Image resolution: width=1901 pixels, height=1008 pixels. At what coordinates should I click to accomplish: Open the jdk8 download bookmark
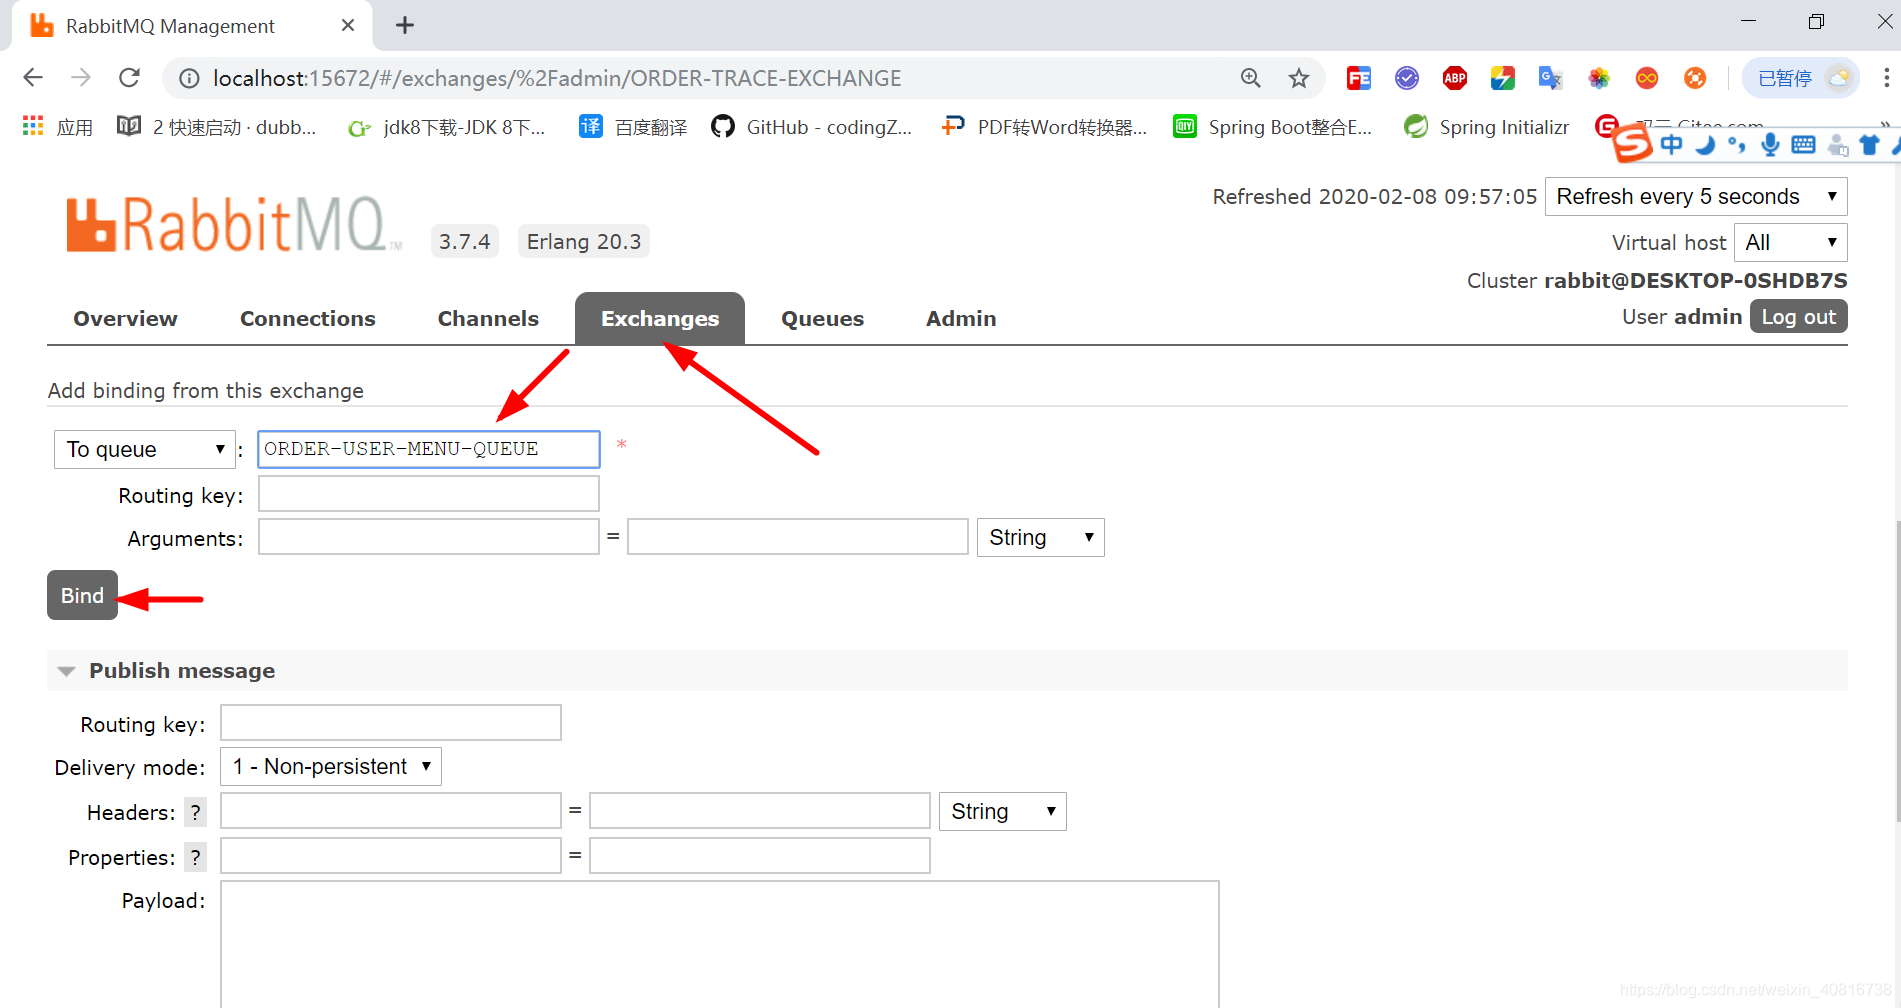click(x=446, y=127)
